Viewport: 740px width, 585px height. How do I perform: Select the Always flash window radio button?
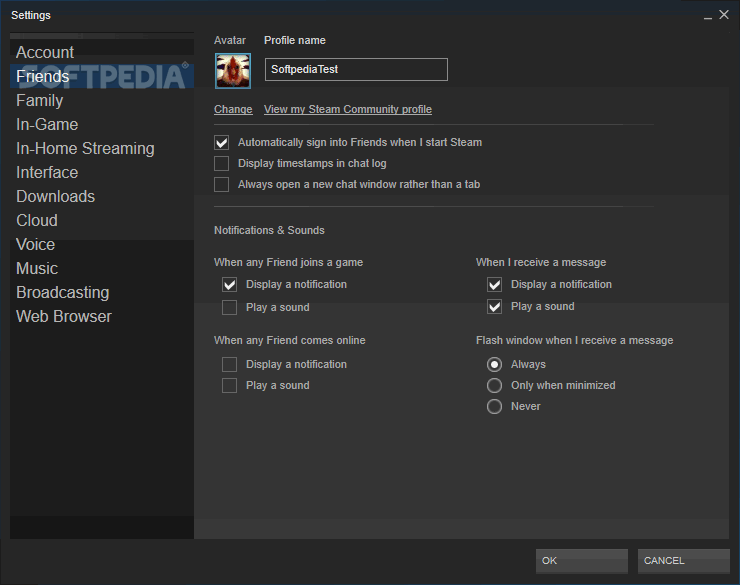tap(494, 364)
